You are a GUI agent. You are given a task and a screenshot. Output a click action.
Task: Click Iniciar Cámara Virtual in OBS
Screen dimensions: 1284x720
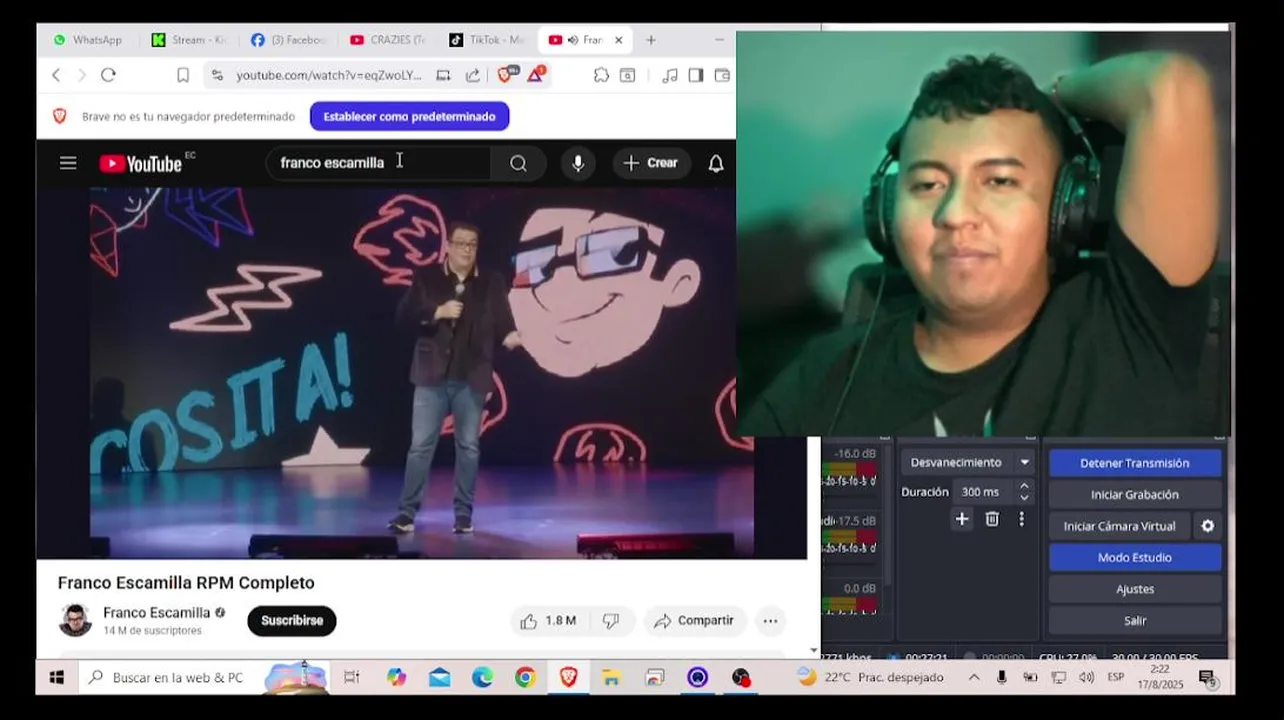click(x=1119, y=526)
